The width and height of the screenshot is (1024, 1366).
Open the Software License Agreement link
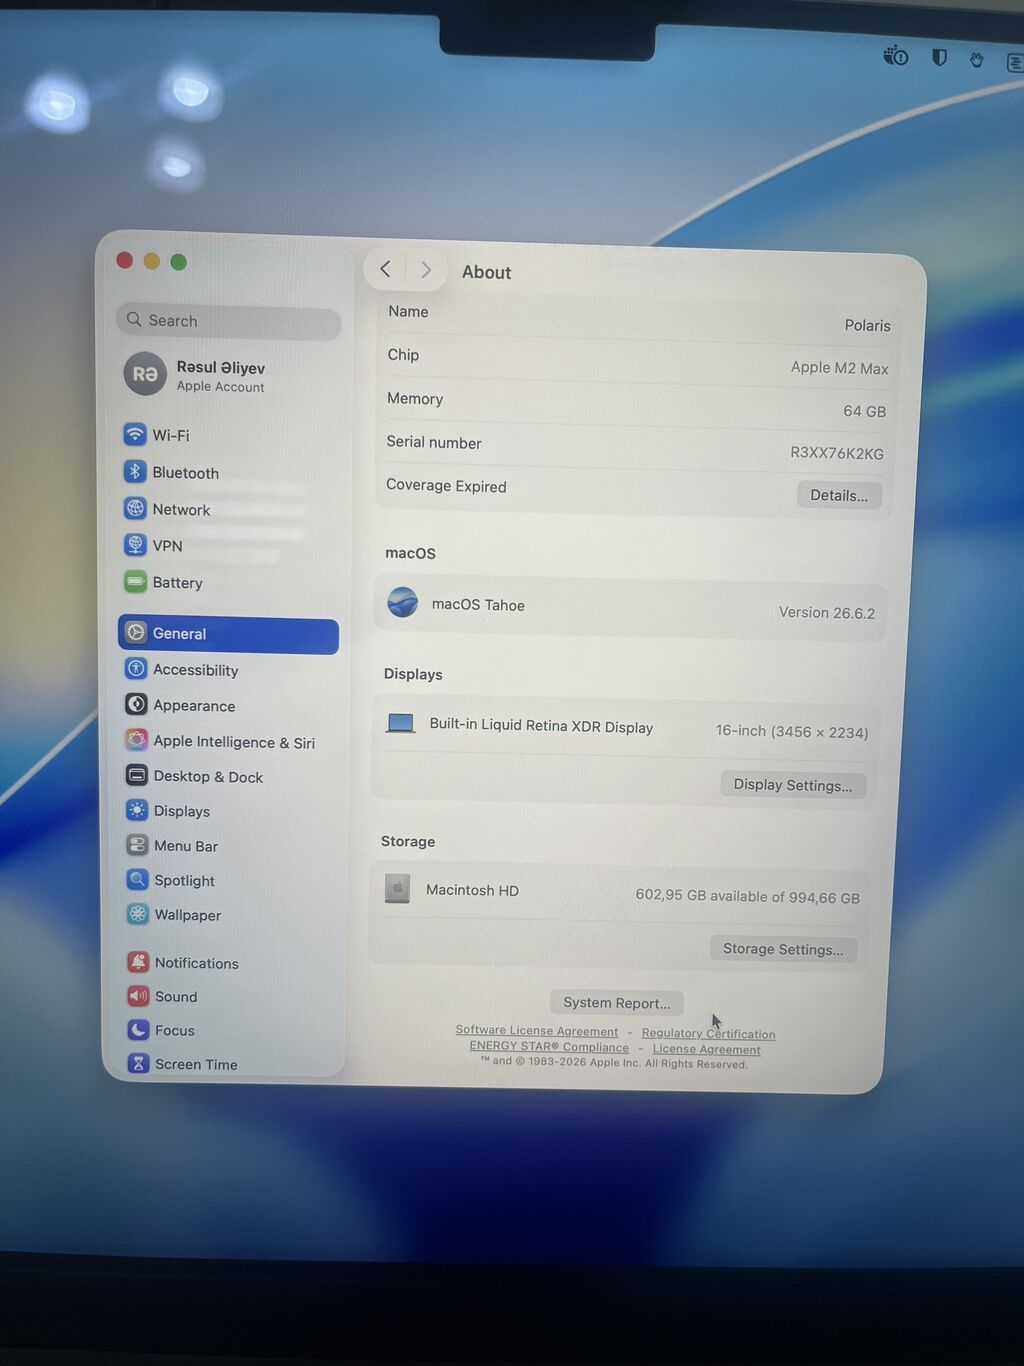click(x=537, y=1031)
